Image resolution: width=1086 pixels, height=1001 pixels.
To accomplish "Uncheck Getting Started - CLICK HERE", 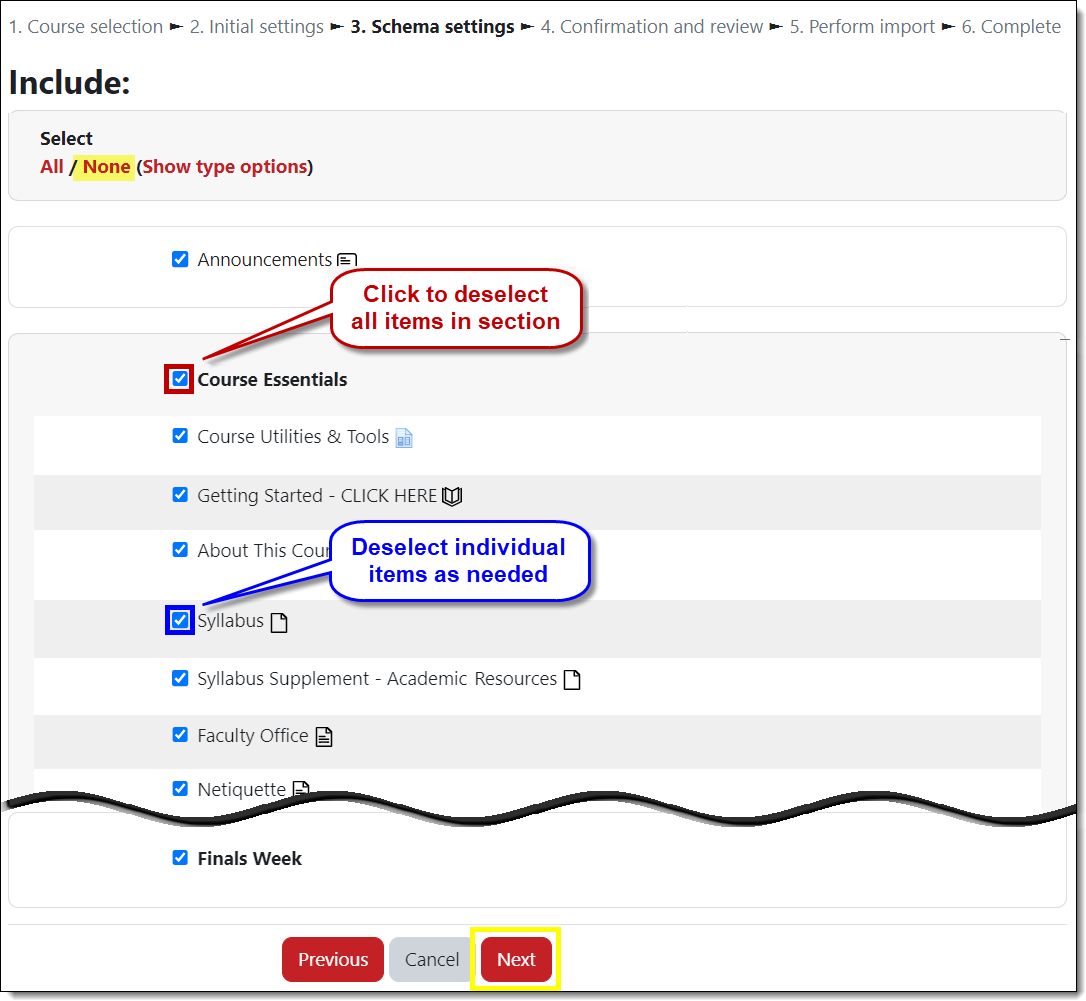I will tap(180, 495).
